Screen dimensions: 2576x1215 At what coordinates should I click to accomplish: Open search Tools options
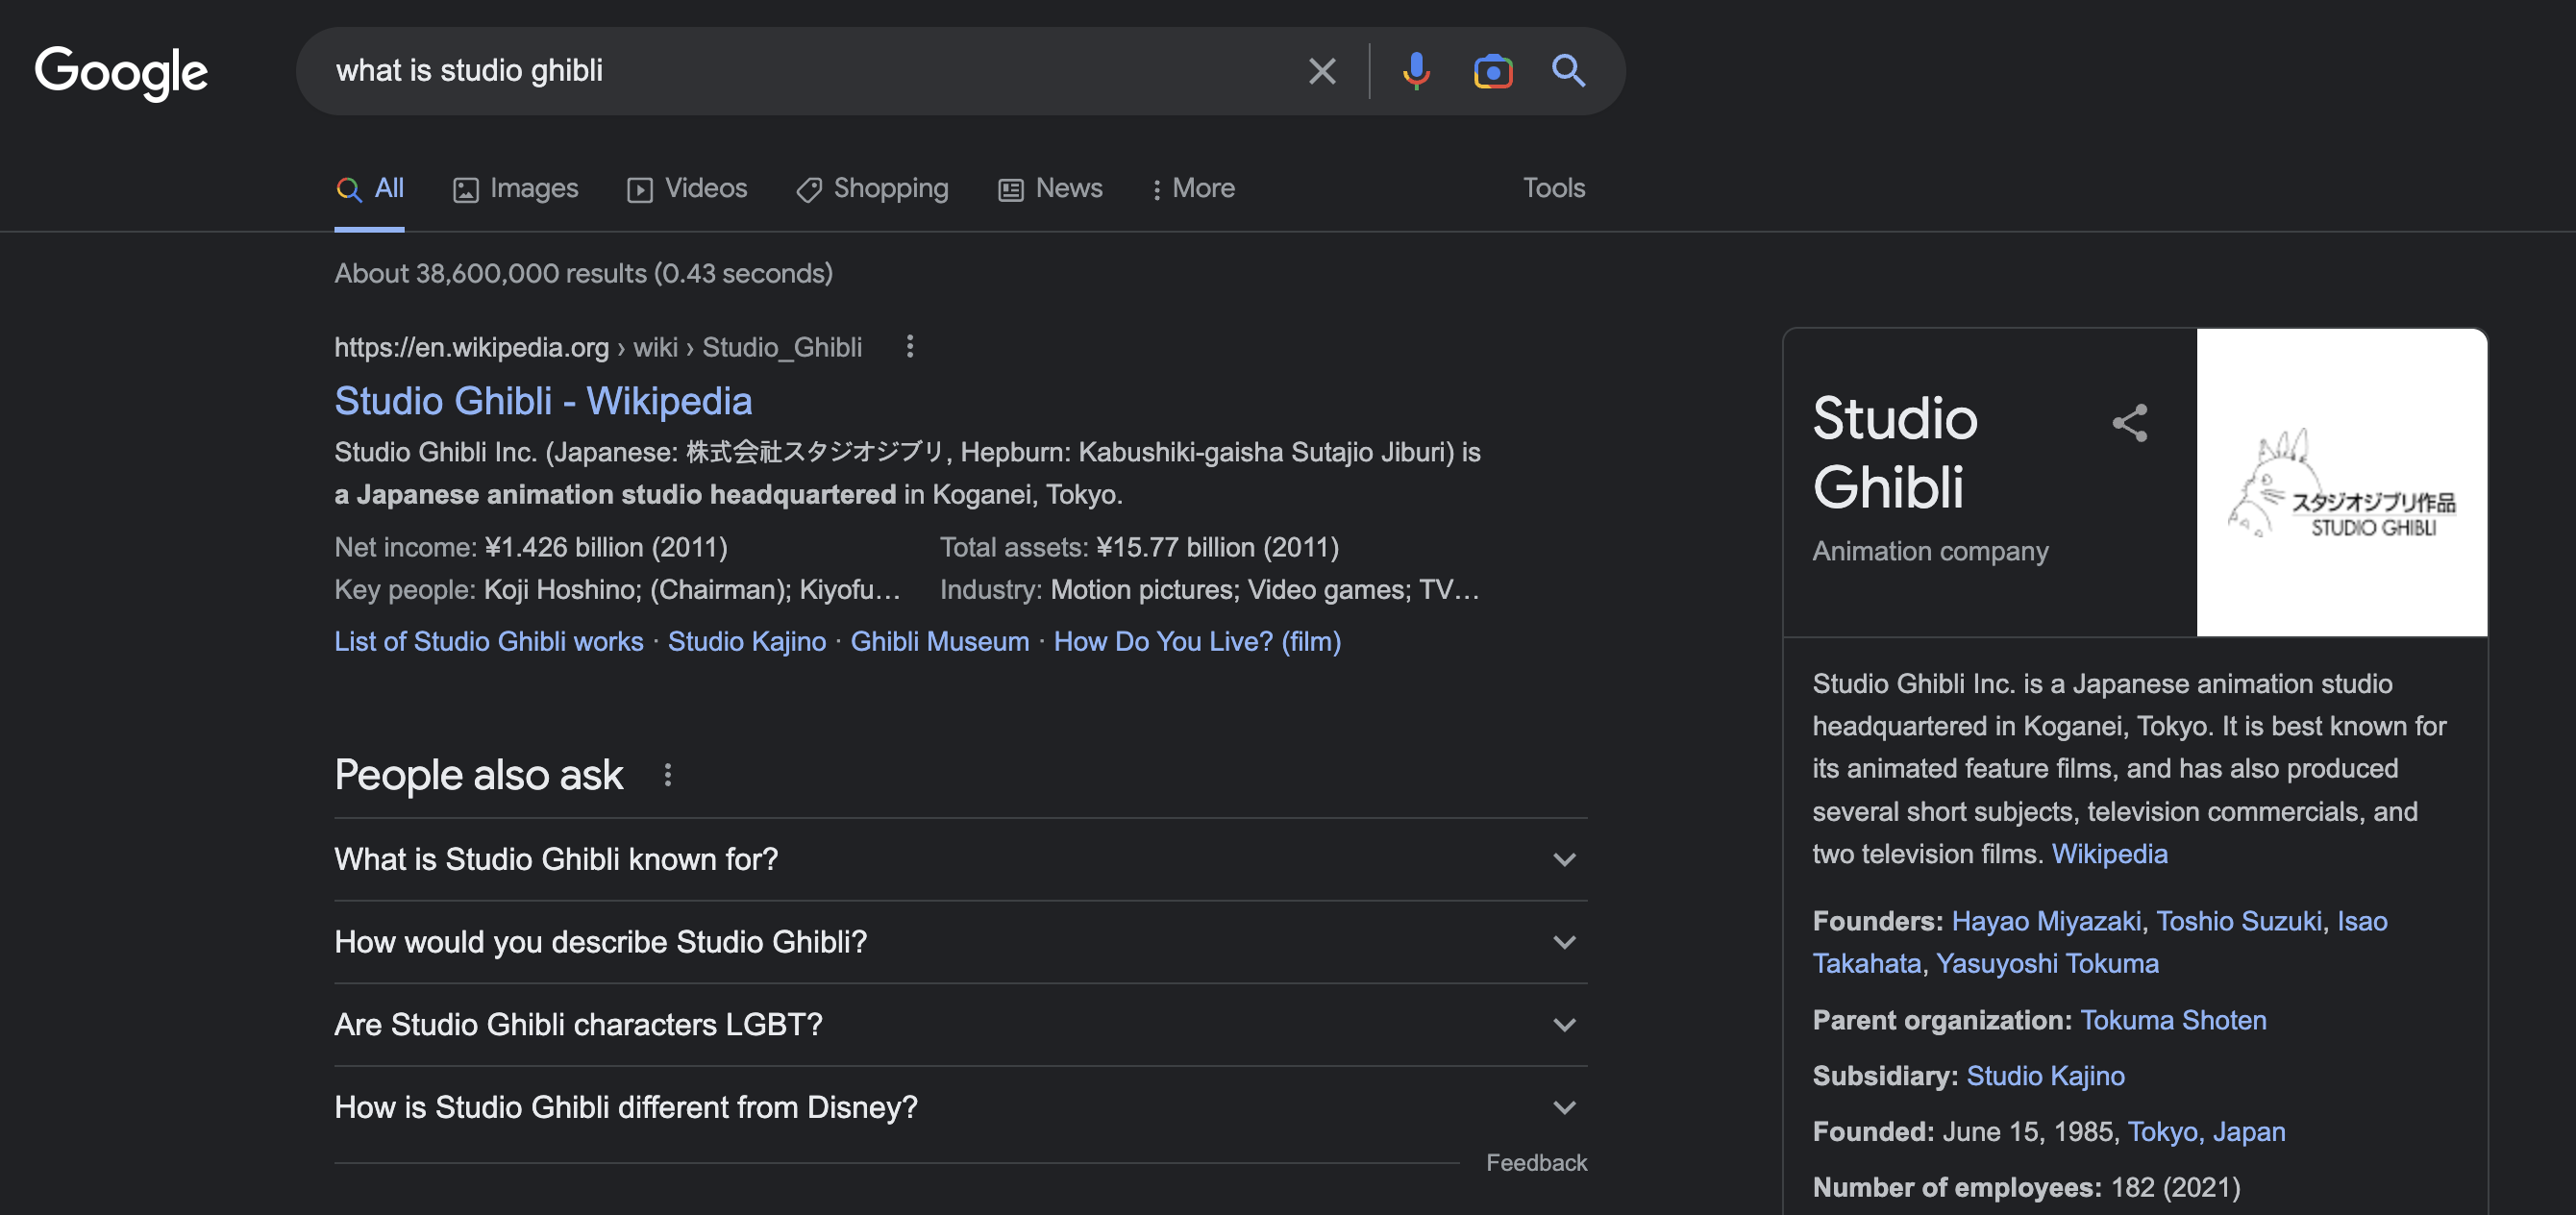point(1553,188)
